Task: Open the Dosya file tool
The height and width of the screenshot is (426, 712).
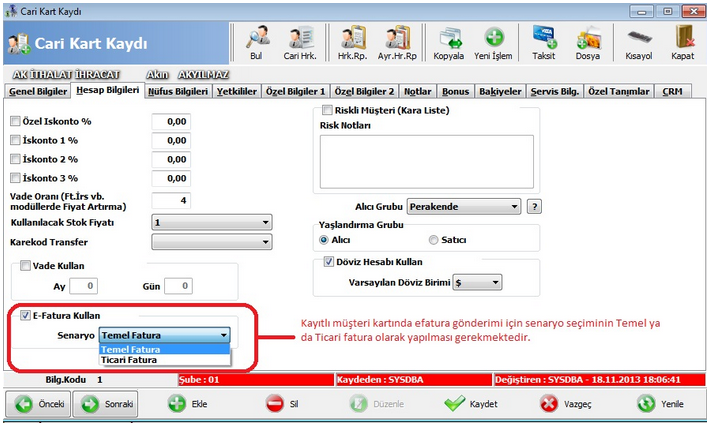Action: coord(588,43)
